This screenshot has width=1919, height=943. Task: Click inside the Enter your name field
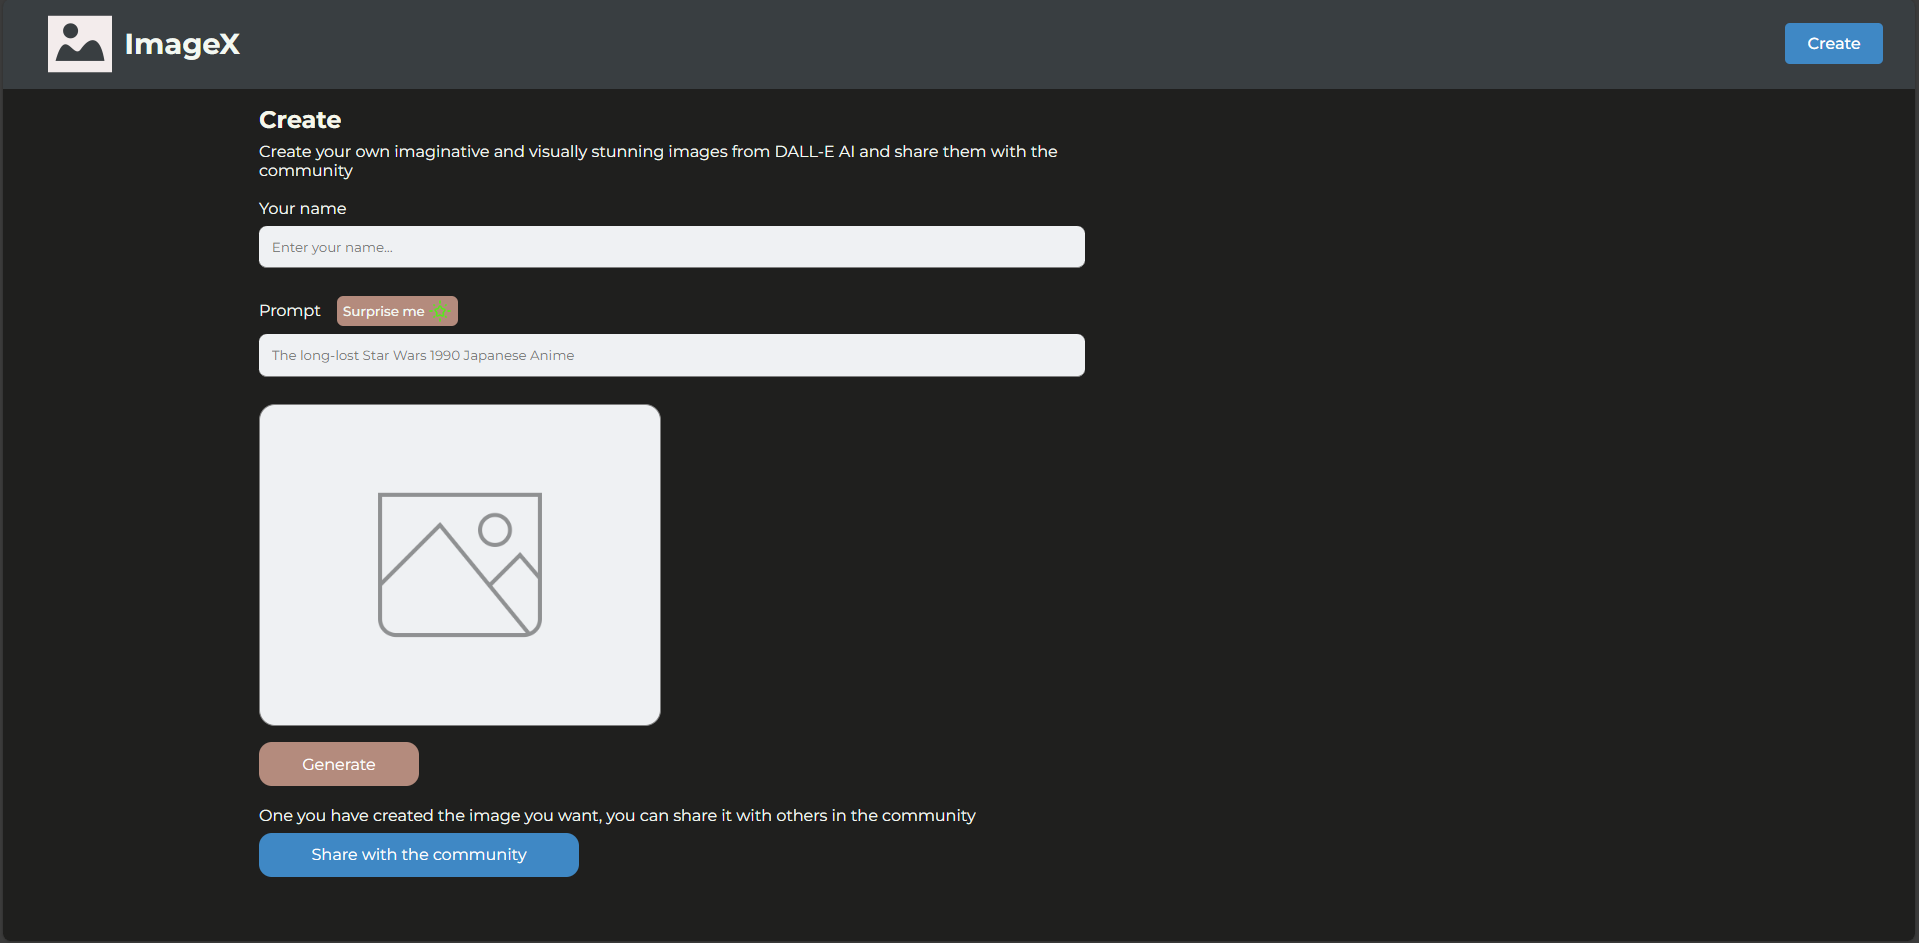[671, 246]
